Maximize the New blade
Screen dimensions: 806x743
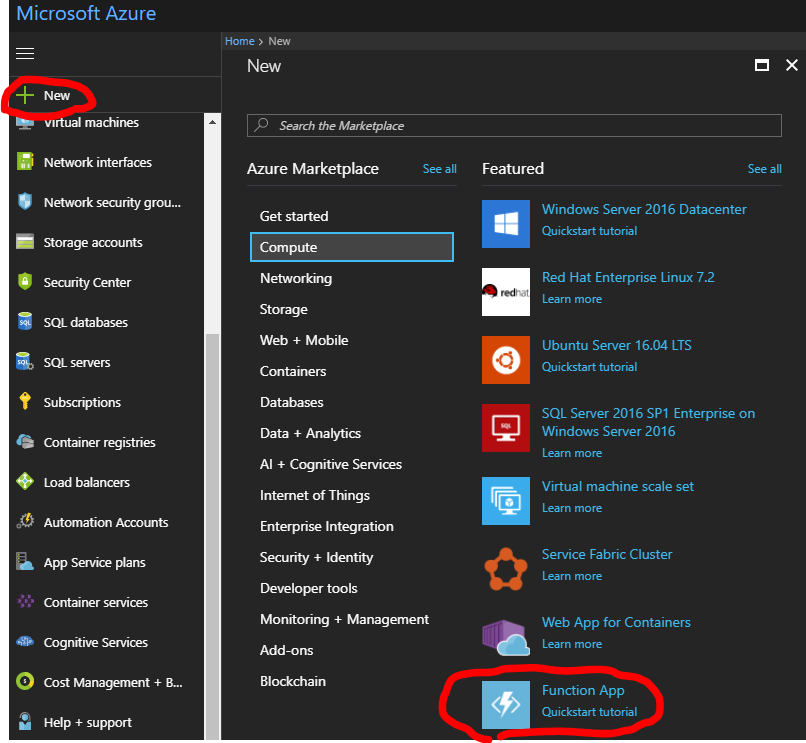(x=762, y=65)
